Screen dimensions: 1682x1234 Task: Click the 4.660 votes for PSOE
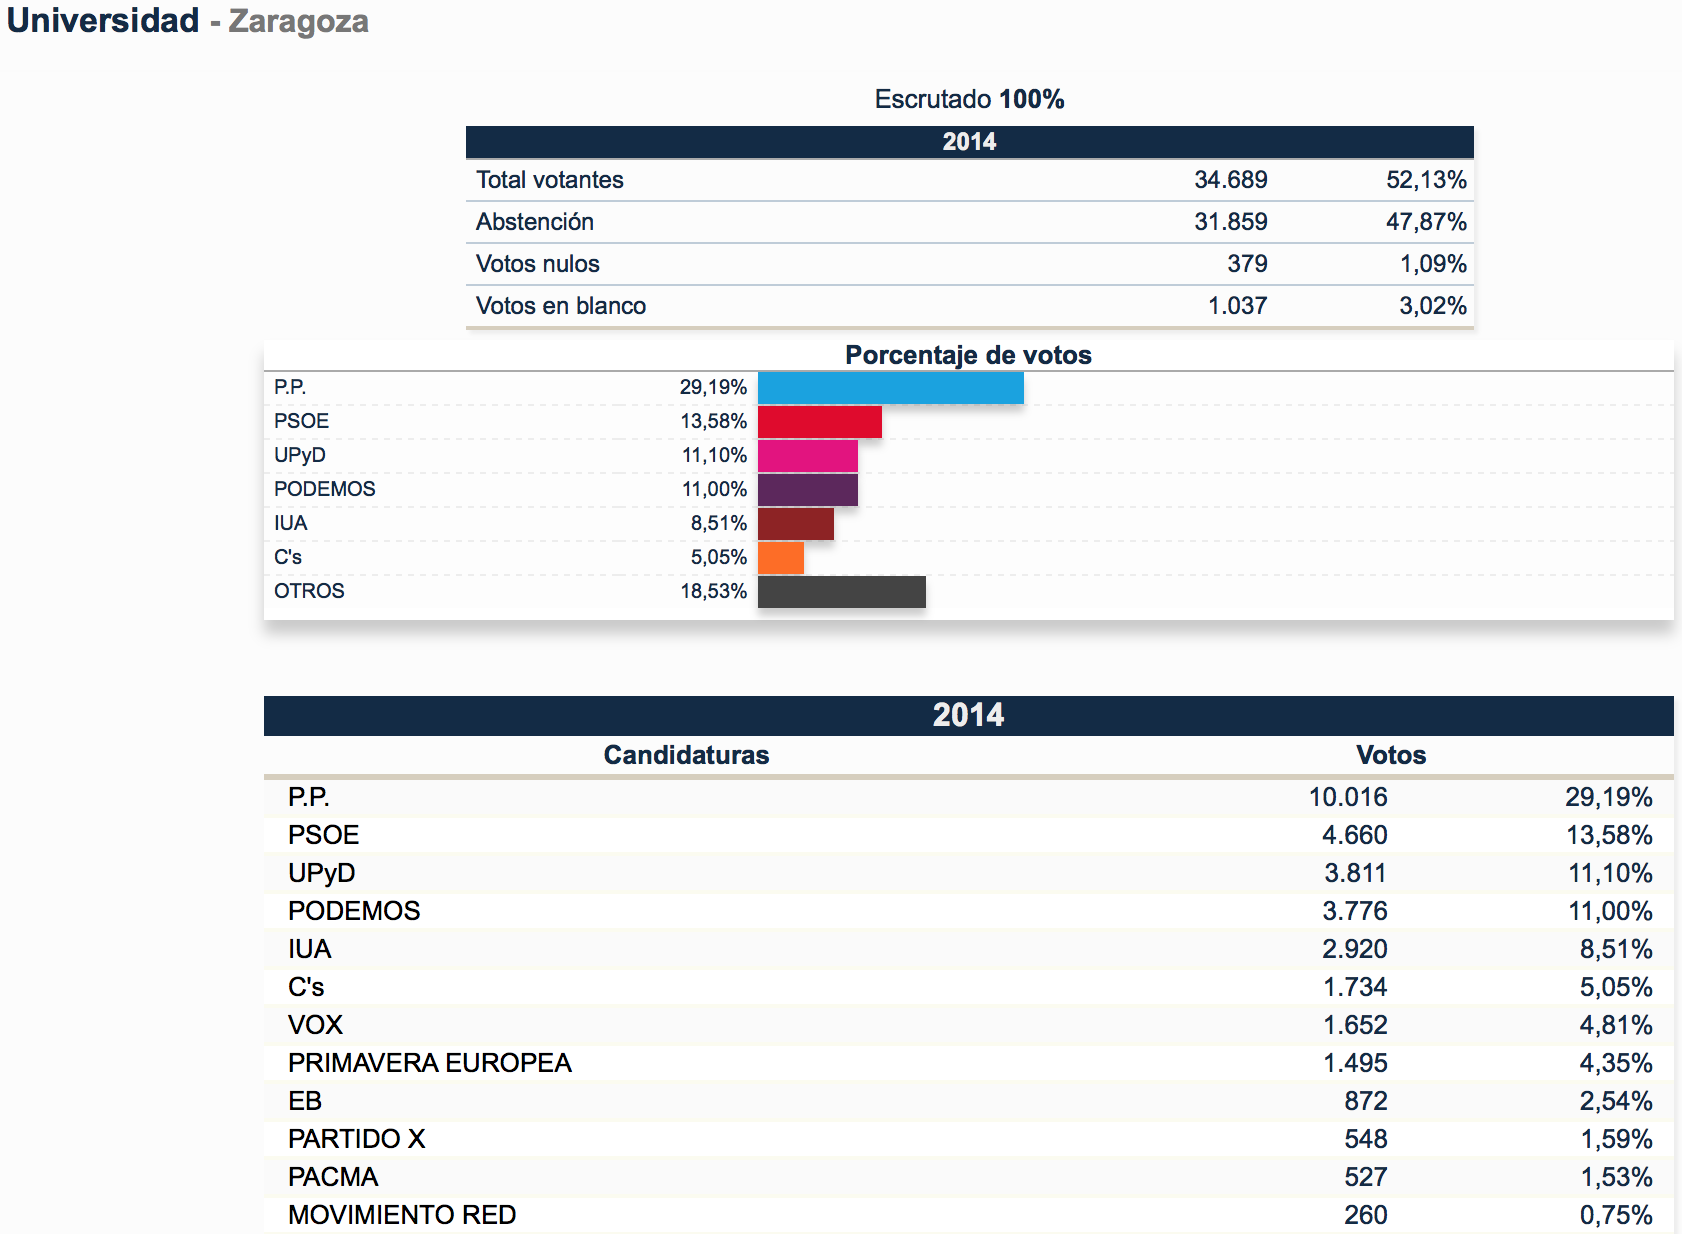coord(1354,835)
